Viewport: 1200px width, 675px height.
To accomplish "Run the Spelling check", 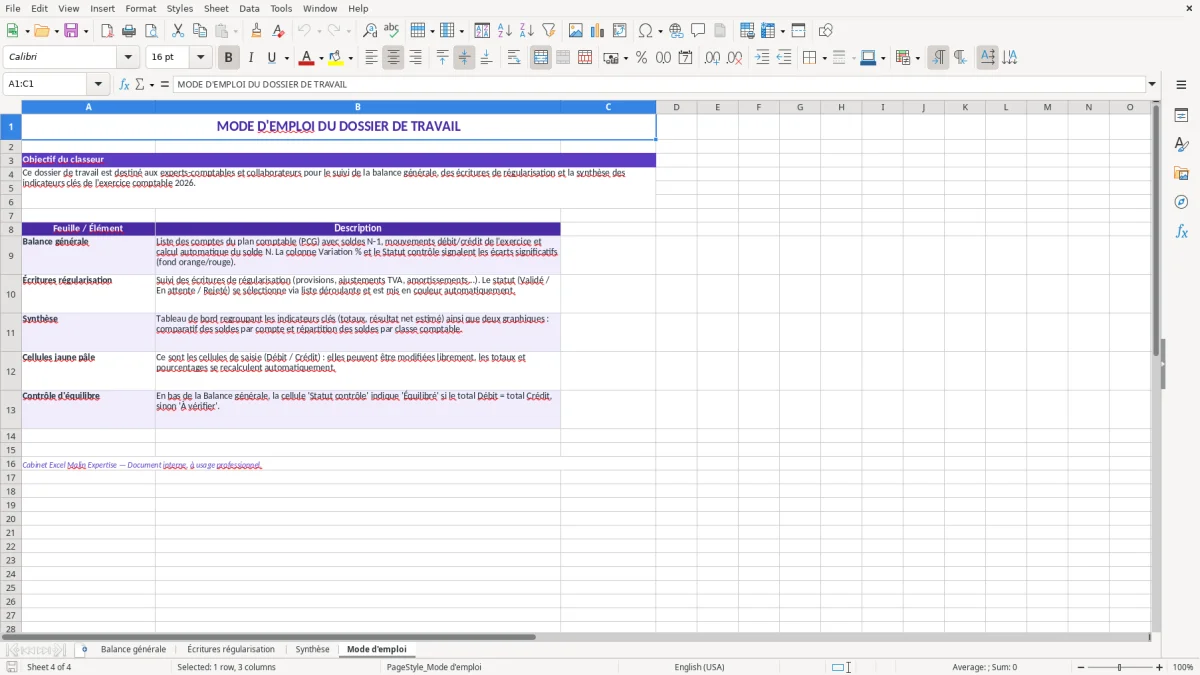I will [392, 31].
